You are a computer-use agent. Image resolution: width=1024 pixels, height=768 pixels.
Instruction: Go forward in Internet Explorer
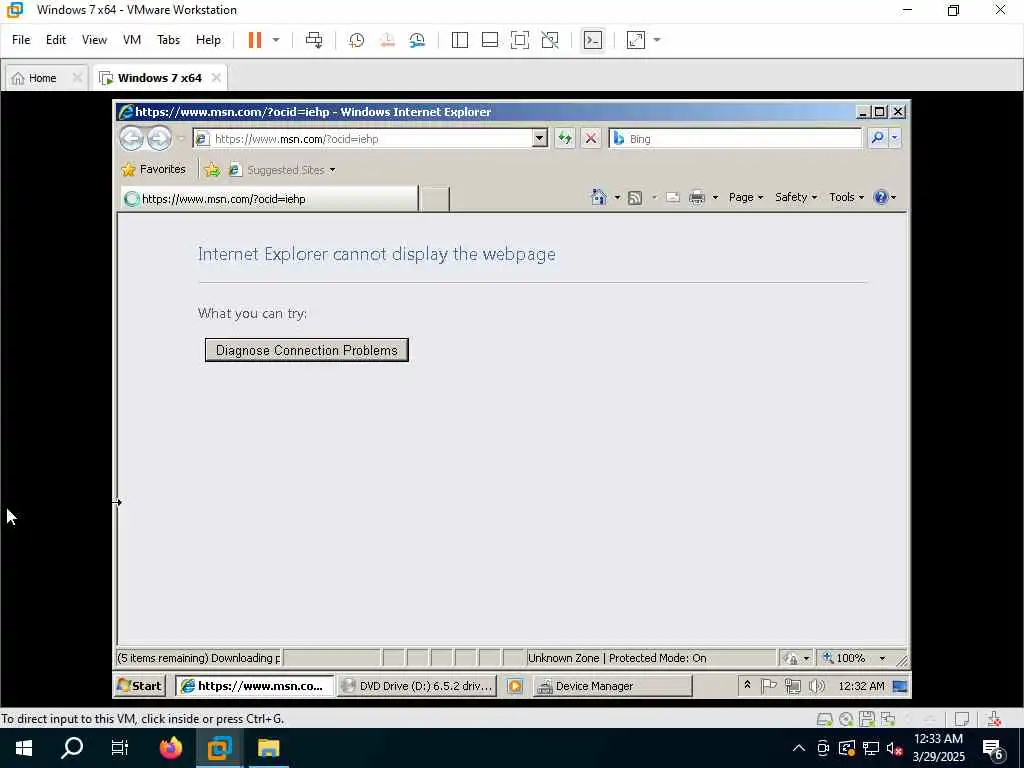click(x=159, y=138)
